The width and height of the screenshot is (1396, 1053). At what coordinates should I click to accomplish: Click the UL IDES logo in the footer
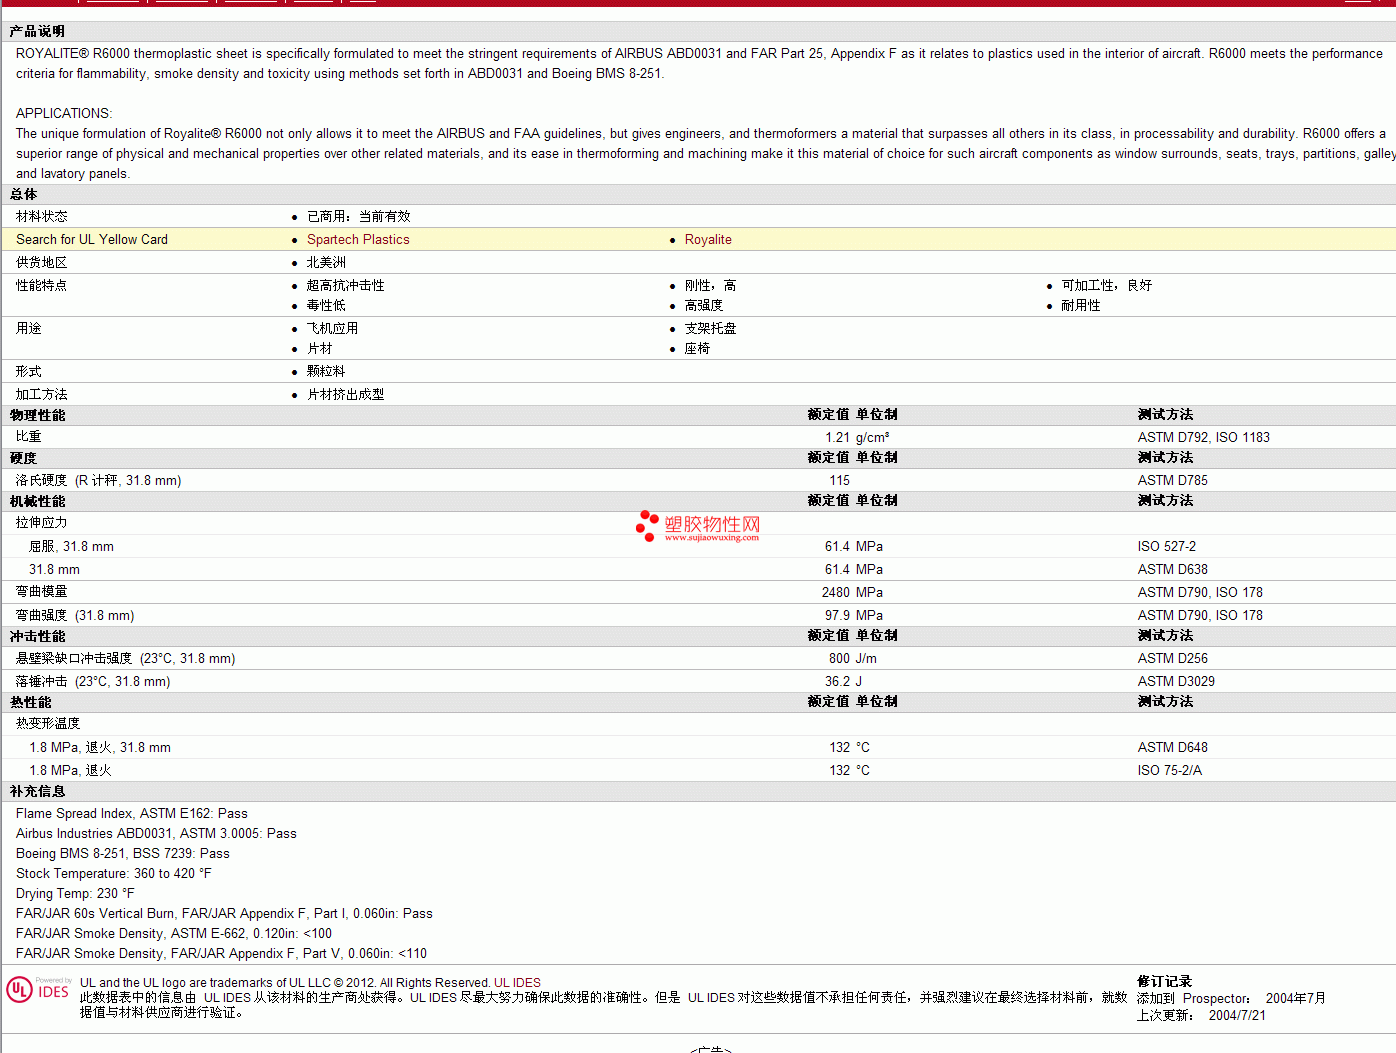coord(38,990)
